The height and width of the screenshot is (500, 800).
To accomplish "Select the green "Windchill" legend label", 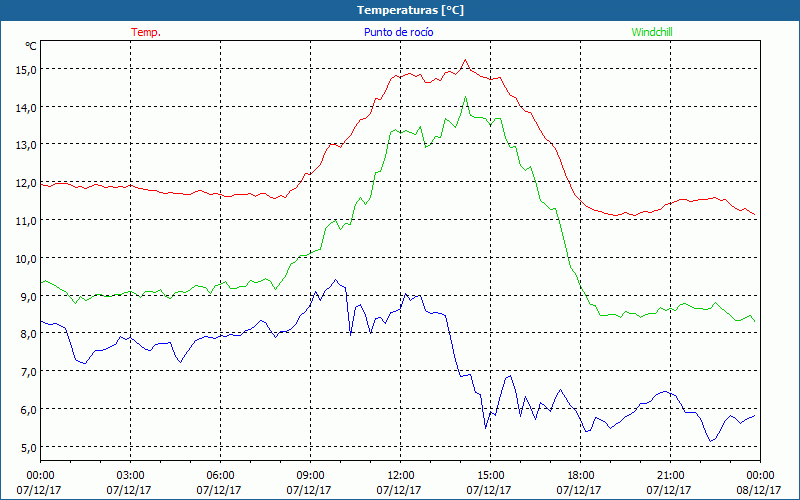I will click(652, 32).
